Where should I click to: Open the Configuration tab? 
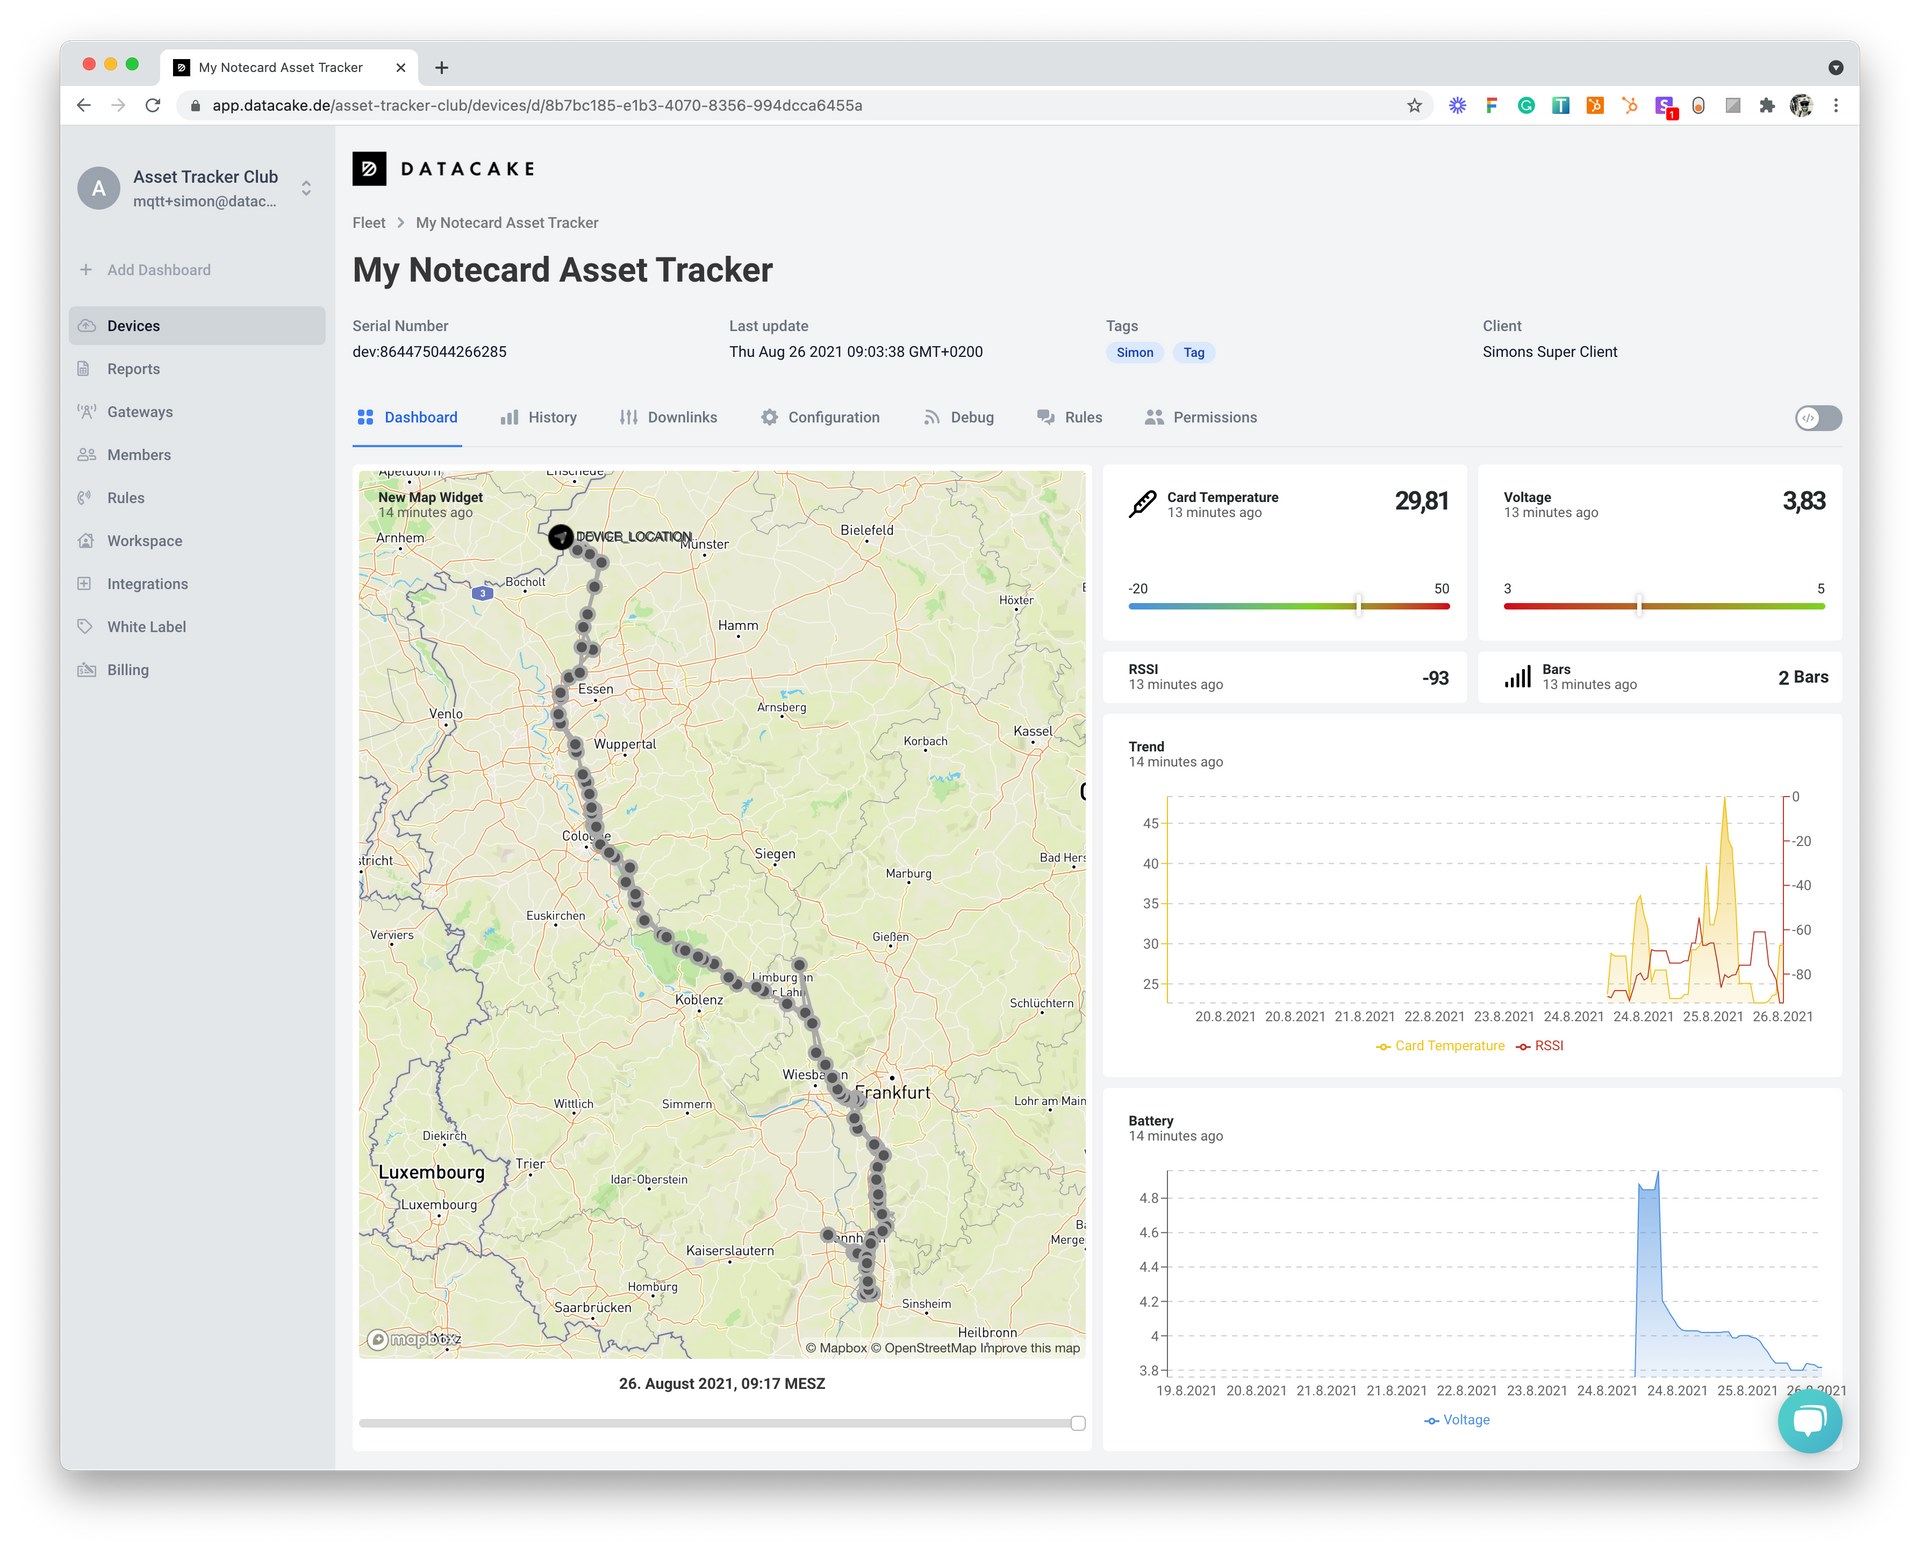(x=820, y=418)
